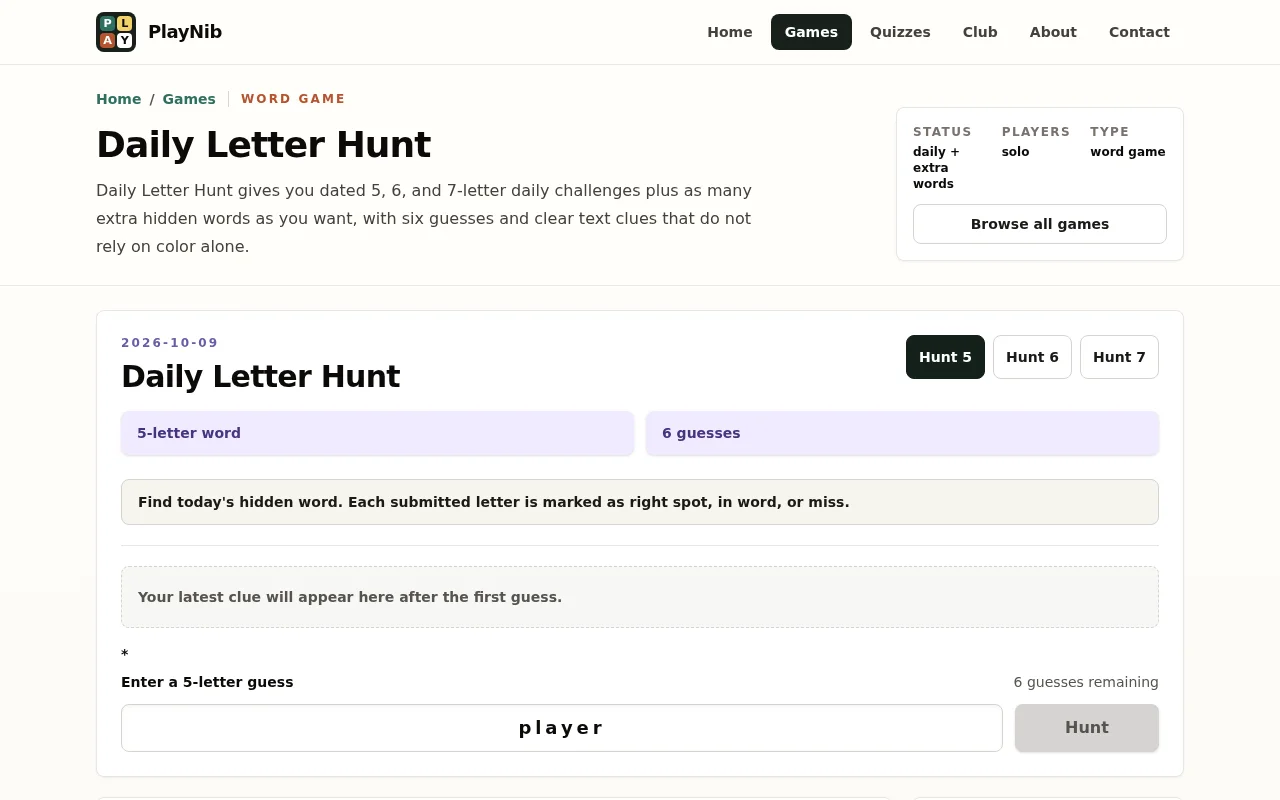Open the Club nav item
The width and height of the screenshot is (1280, 800).
click(x=980, y=32)
